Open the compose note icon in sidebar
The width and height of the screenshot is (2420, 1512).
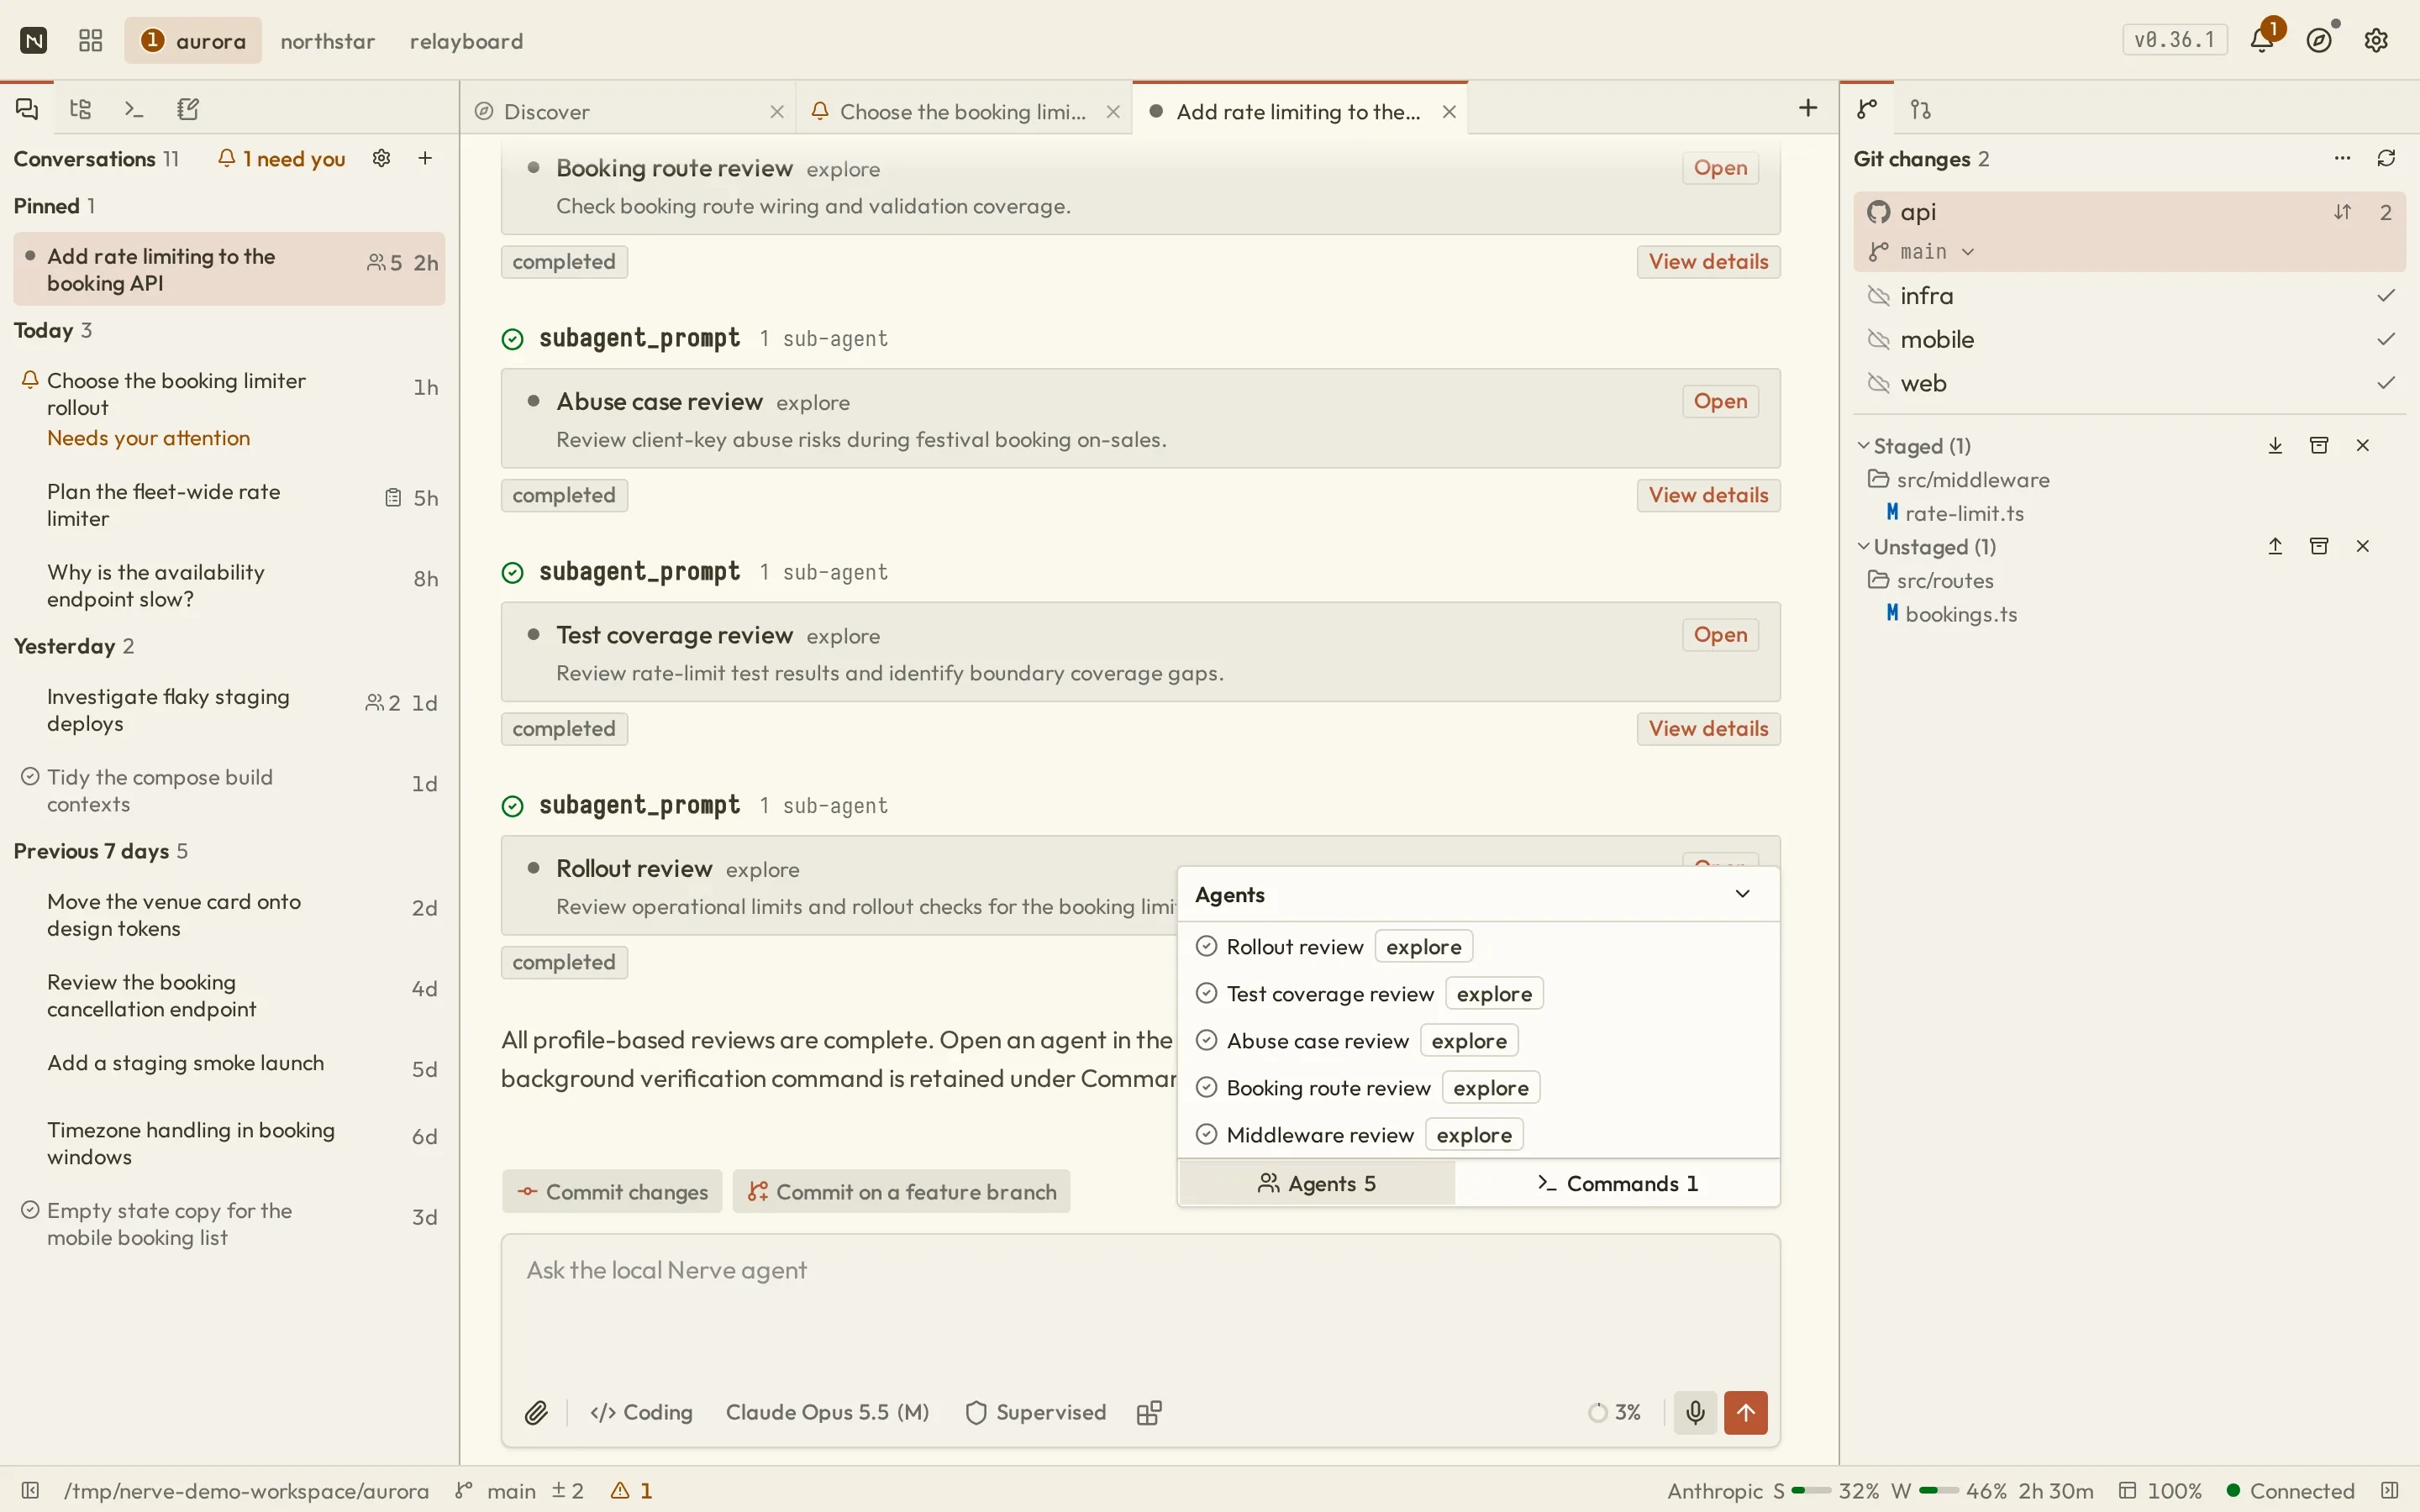(188, 109)
